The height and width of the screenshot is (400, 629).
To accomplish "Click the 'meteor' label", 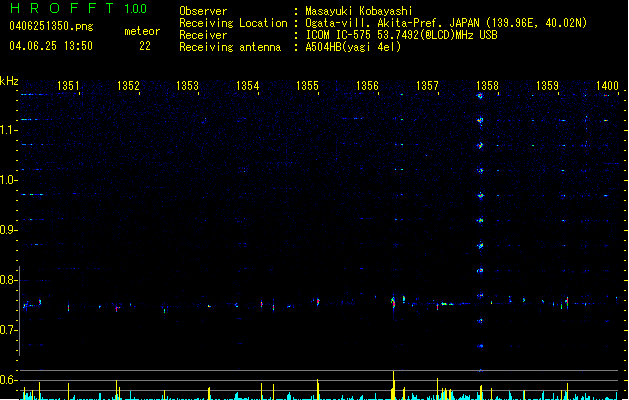I will [142, 31].
